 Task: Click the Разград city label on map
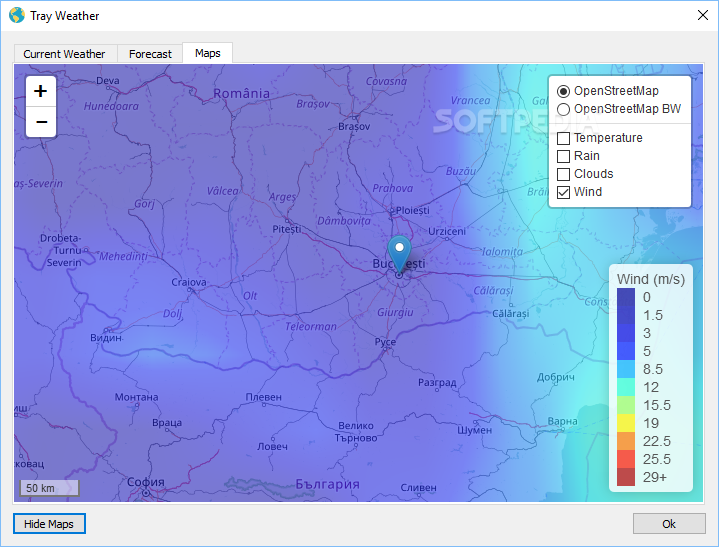click(437, 382)
